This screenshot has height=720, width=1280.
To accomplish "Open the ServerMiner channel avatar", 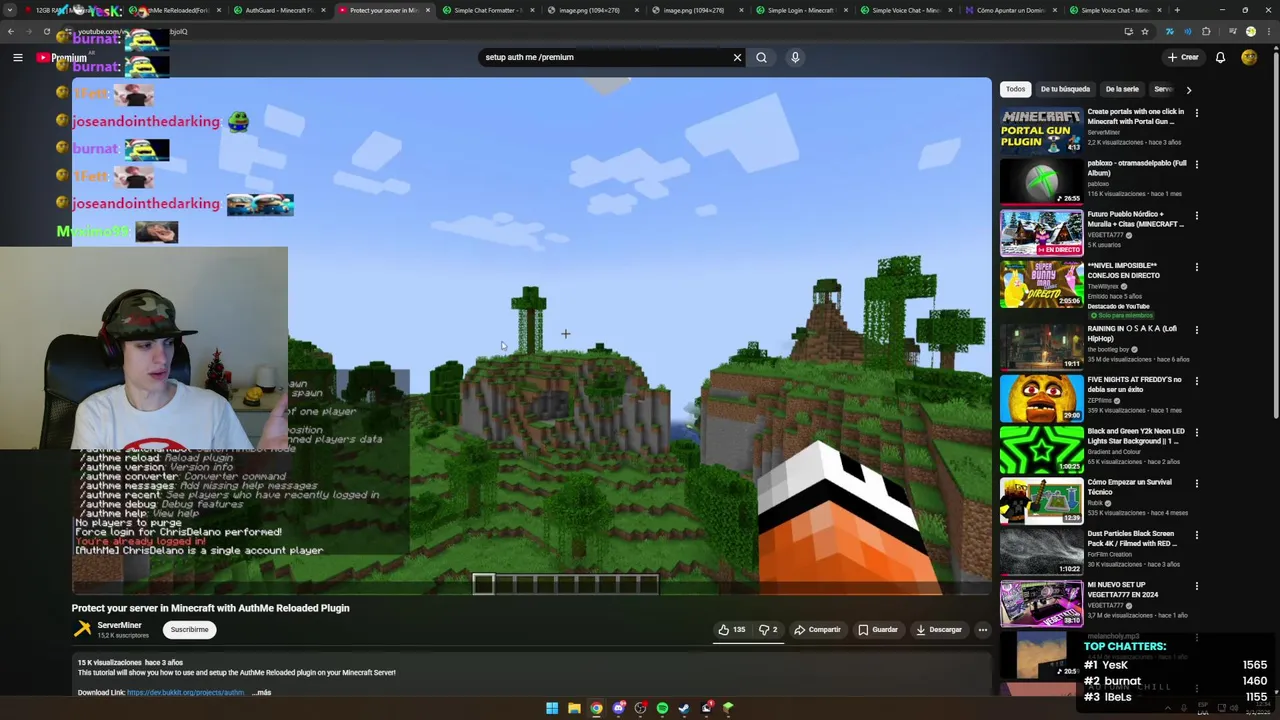I will (x=82, y=629).
